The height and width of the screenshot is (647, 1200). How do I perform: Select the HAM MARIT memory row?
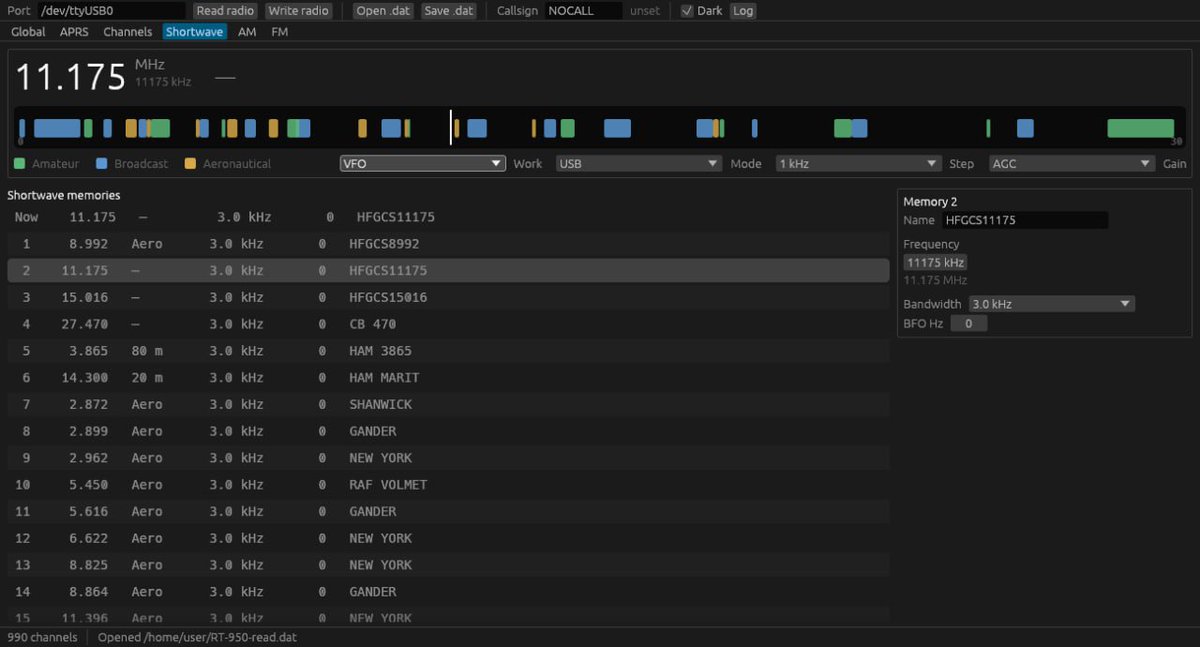click(x=448, y=378)
